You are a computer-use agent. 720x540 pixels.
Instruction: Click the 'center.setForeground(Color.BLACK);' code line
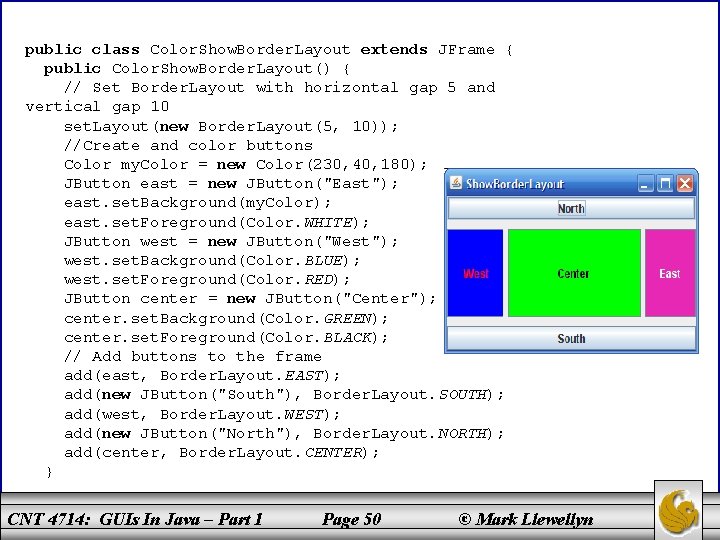click(x=226, y=338)
